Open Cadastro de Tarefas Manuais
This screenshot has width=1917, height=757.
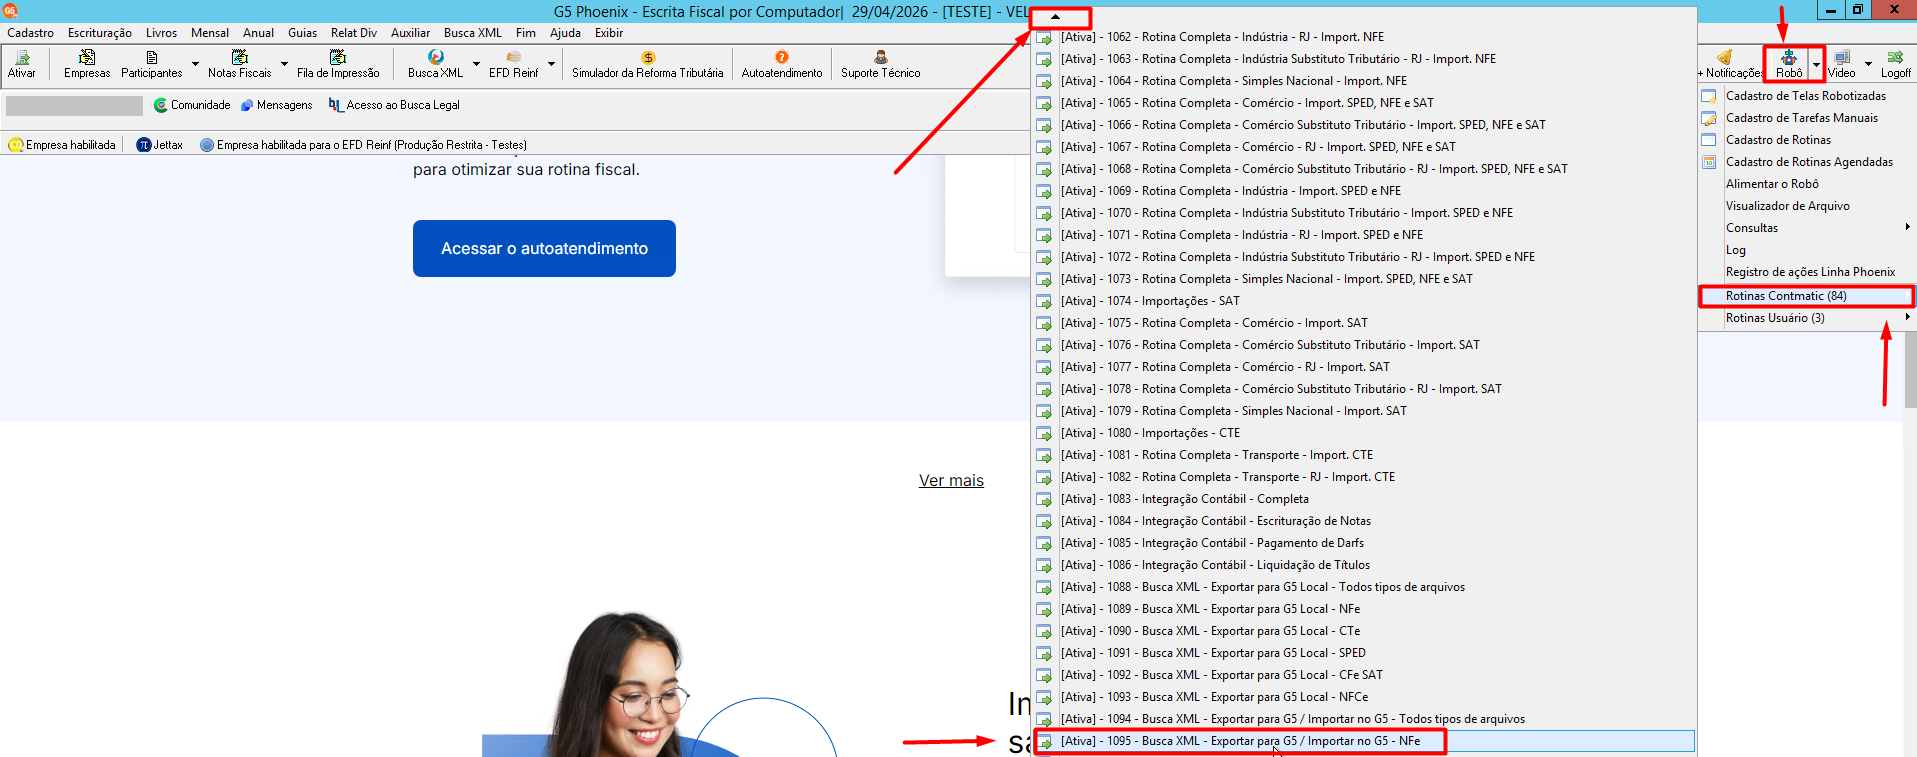point(1806,118)
